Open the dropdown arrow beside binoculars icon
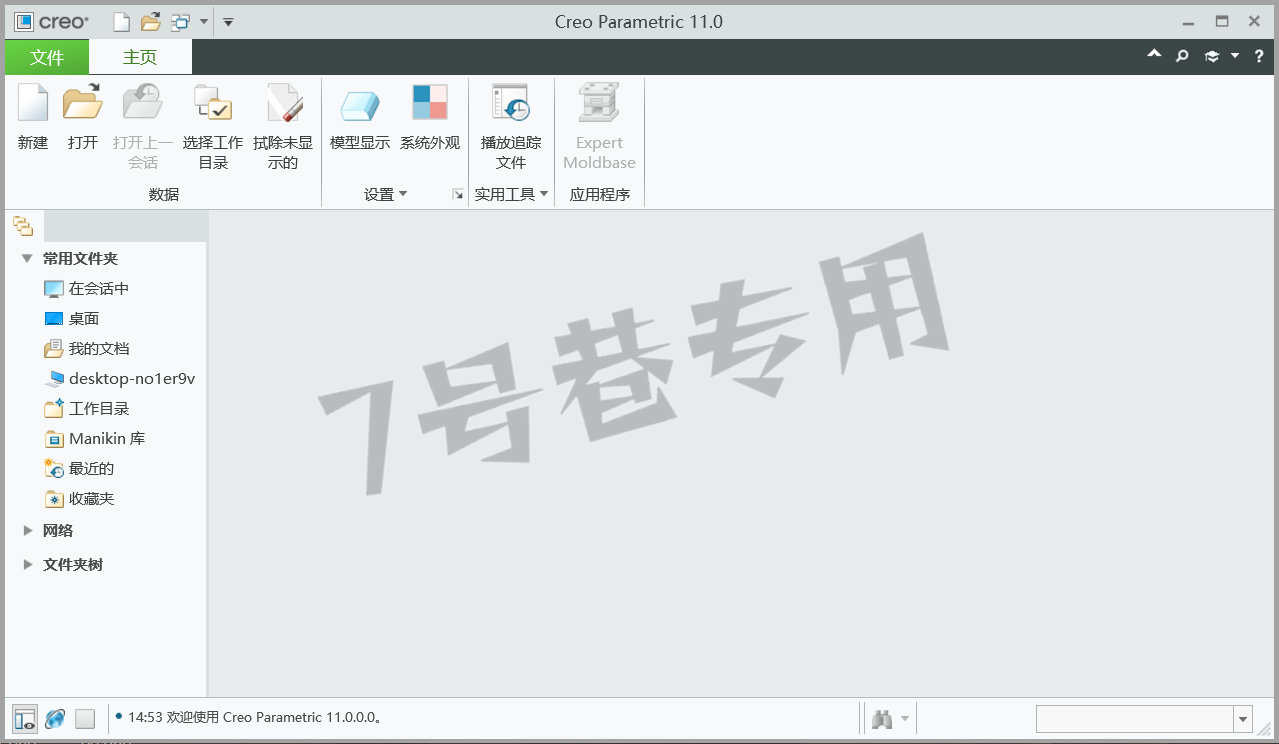Image resolution: width=1279 pixels, height=744 pixels. pyautogui.click(x=905, y=719)
